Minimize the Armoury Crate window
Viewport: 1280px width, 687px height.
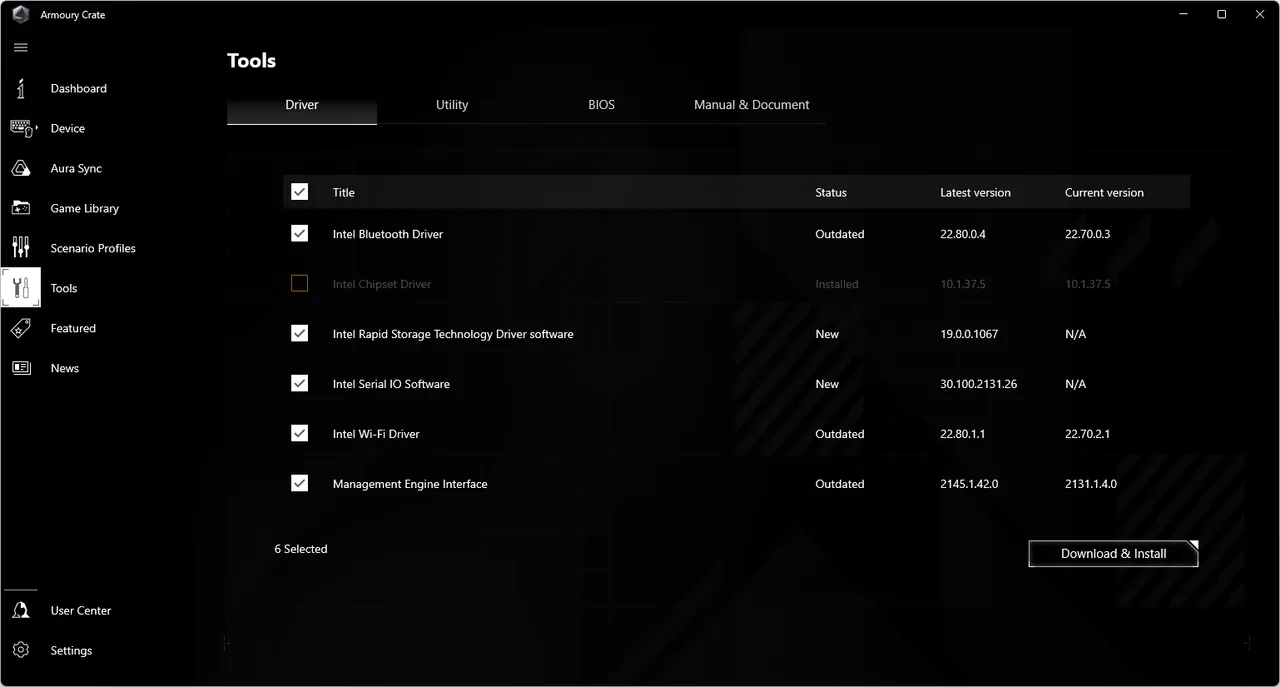point(1186,15)
